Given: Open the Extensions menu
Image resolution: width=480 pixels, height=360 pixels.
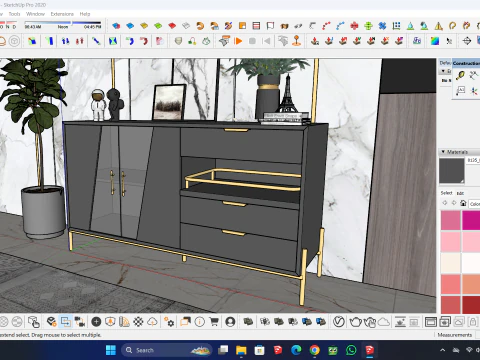Looking at the screenshot, I should (x=62, y=14).
